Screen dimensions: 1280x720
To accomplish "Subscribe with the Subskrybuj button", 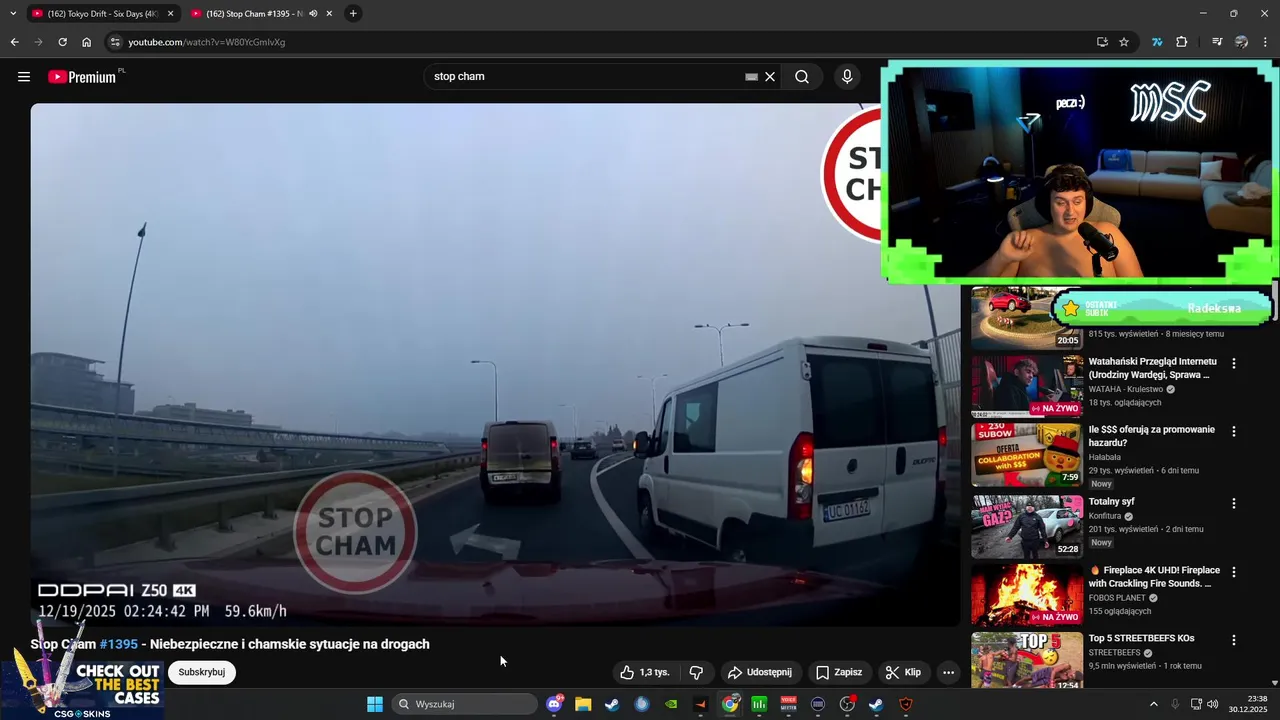I will pos(202,672).
